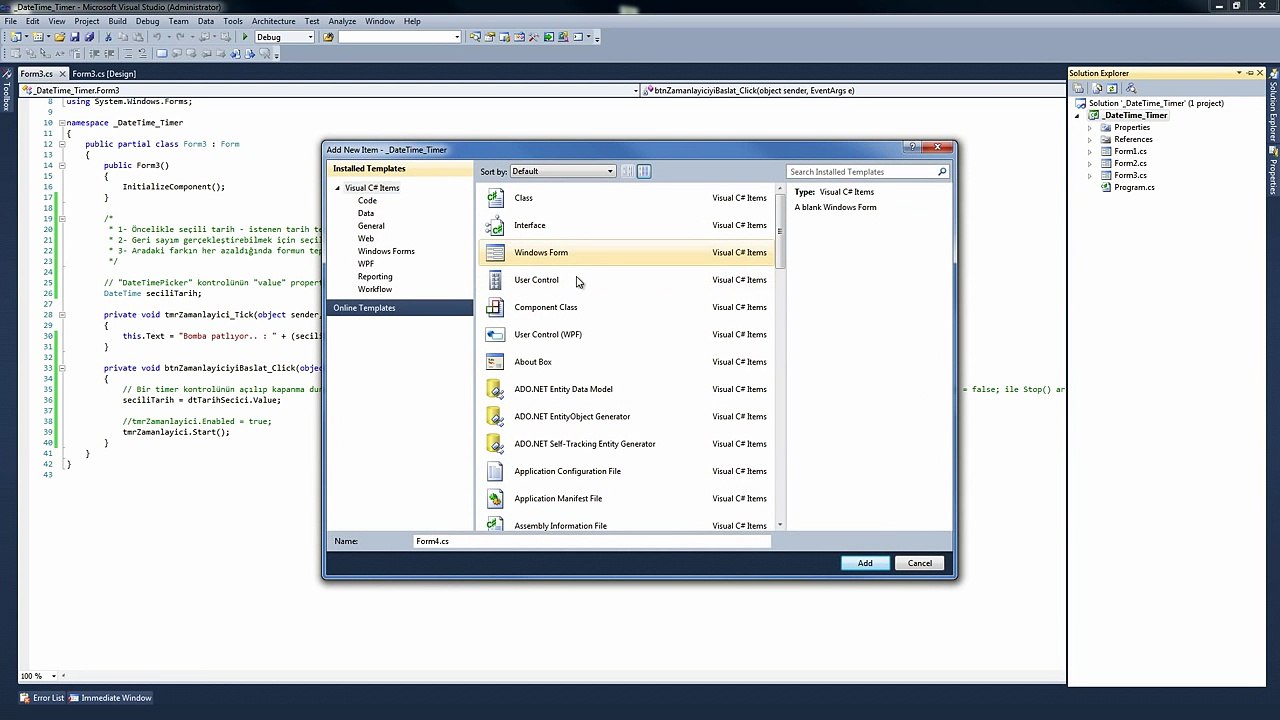
Task: Select the Application Configuration File icon
Action: click(495, 471)
